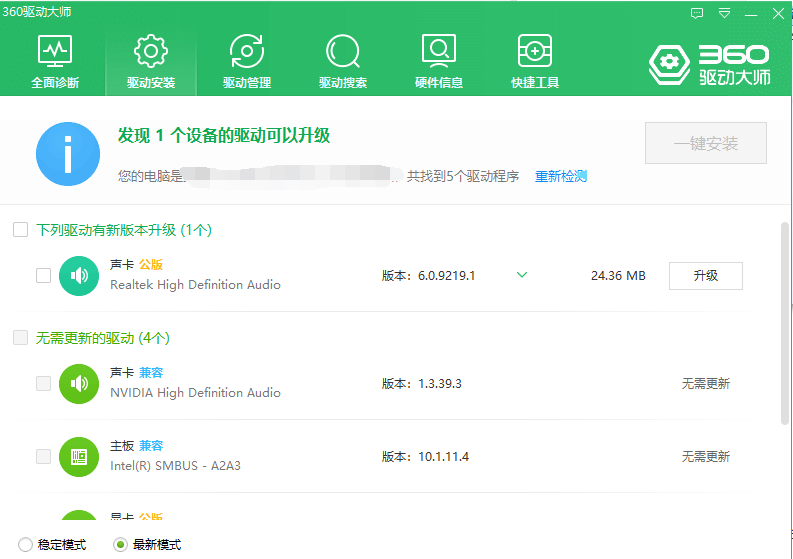Open 驱动搜索 magnifier icon

(342, 51)
